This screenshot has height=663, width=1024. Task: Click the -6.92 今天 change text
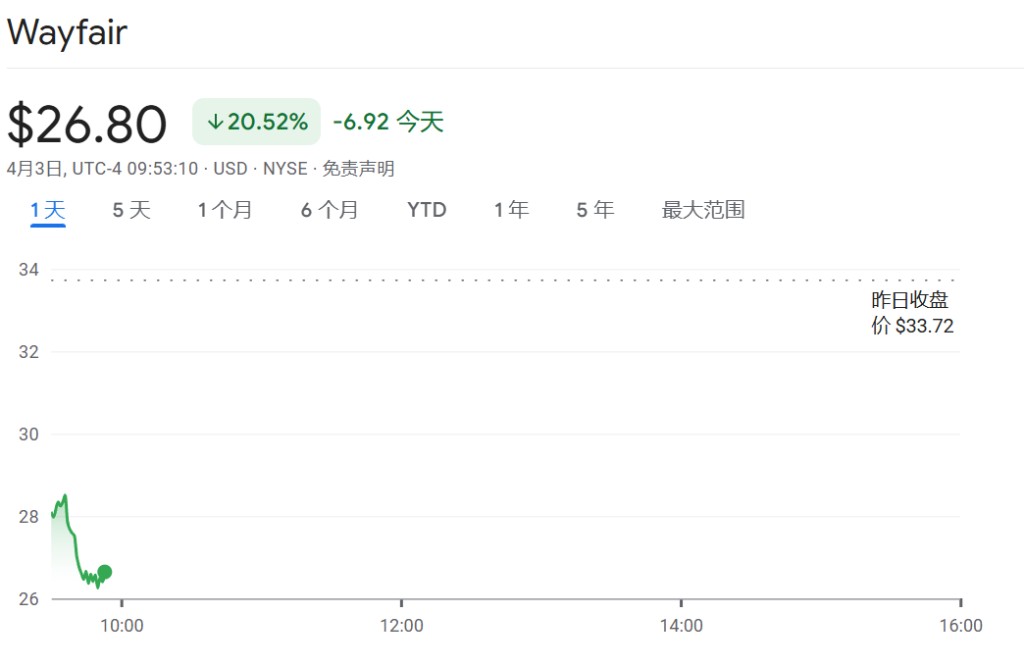pyautogui.click(x=388, y=122)
